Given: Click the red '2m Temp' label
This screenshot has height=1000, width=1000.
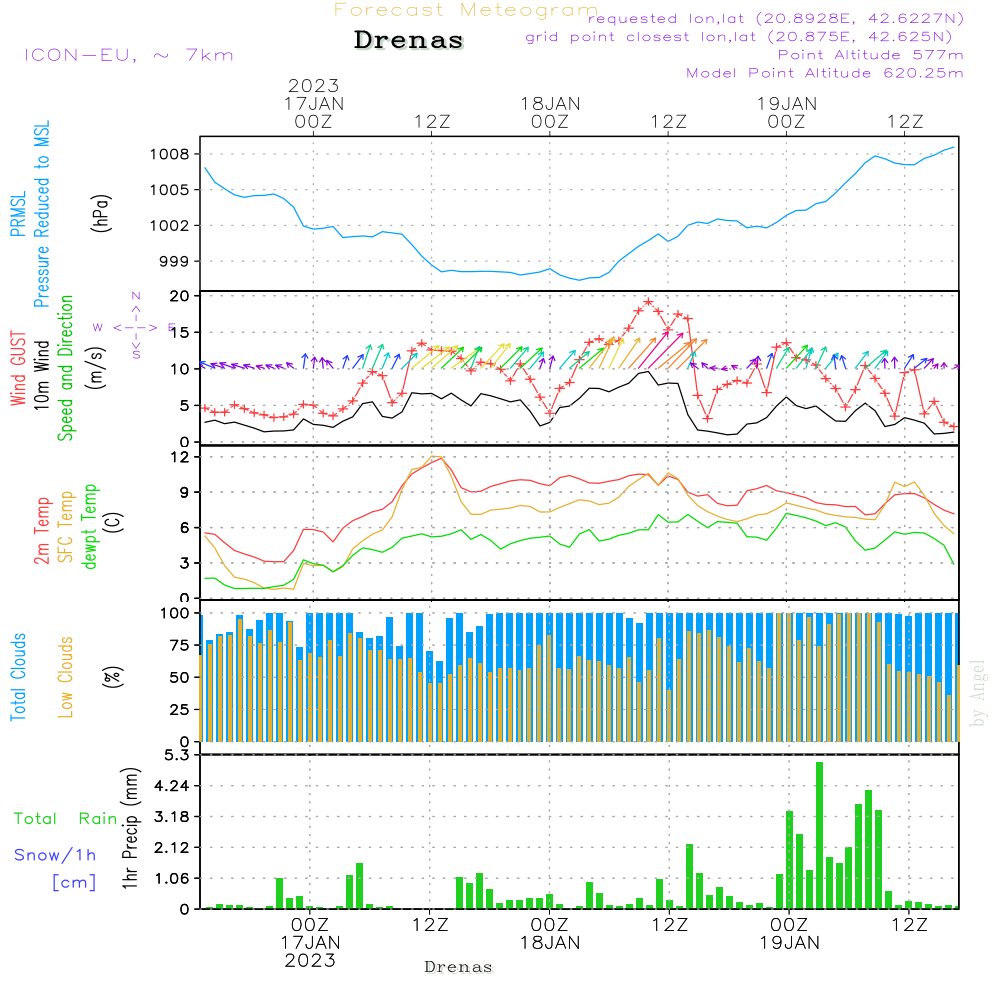Looking at the screenshot, I should (41, 531).
